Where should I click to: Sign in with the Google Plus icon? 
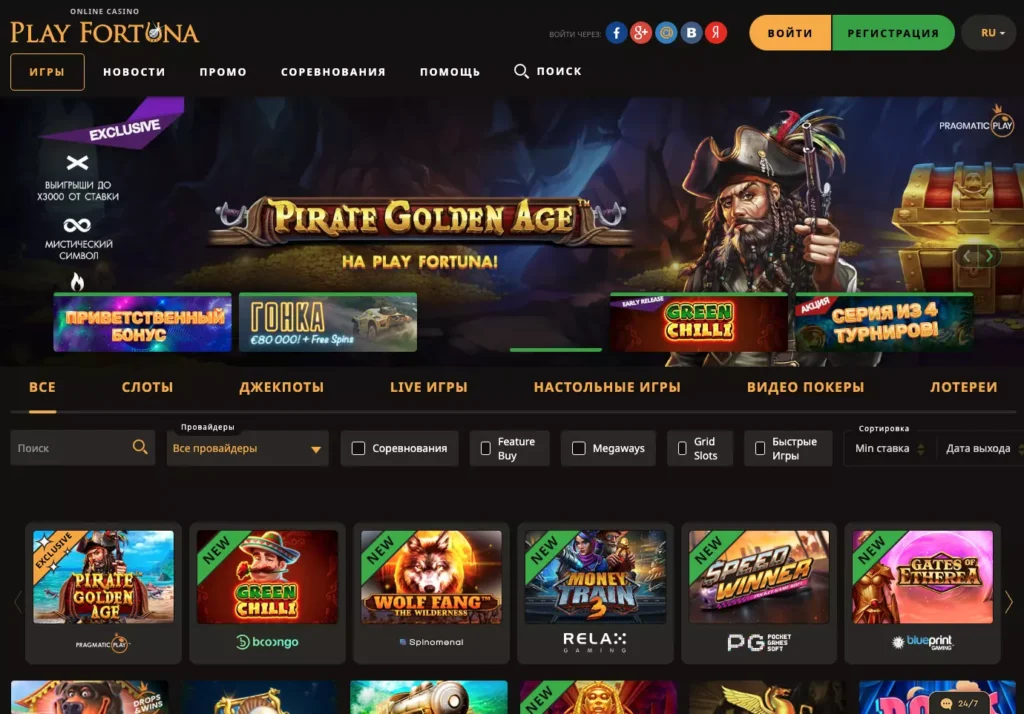[x=641, y=33]
